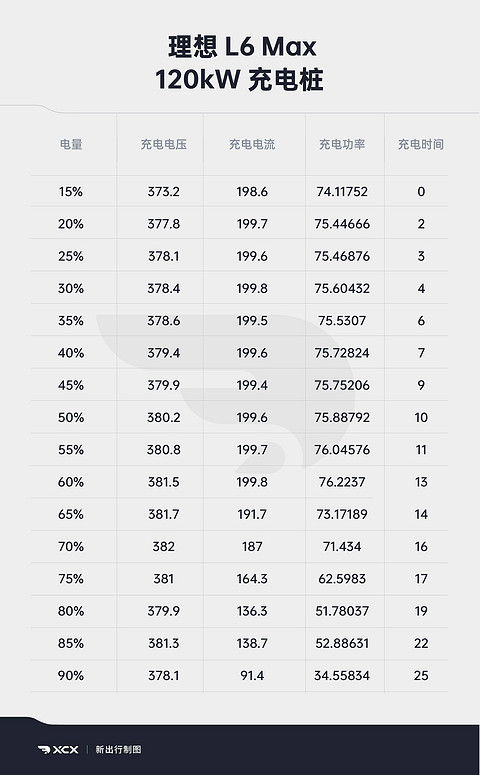Image resolution: width=480 pixels, height=775 pixels.
Task: Click the power value 74.11752
Action: (x=342, y=191)
